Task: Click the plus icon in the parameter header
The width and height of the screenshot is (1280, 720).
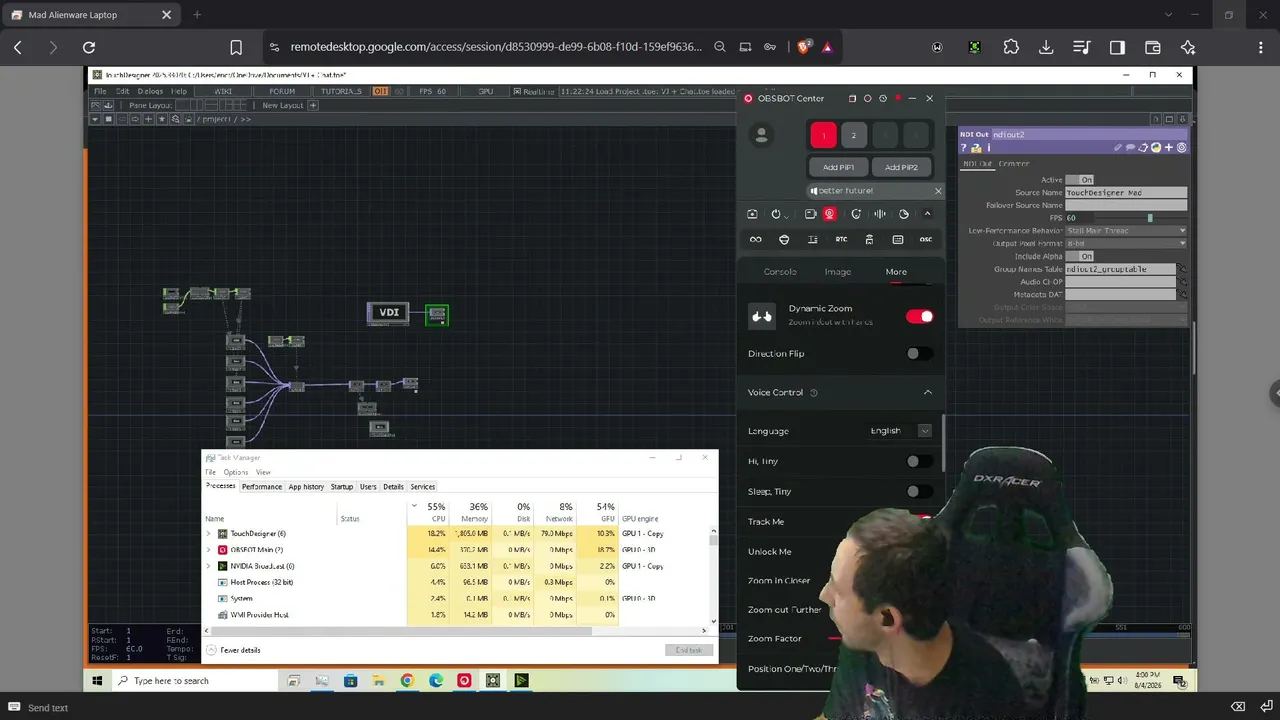Action: [x=1168, y=148]
